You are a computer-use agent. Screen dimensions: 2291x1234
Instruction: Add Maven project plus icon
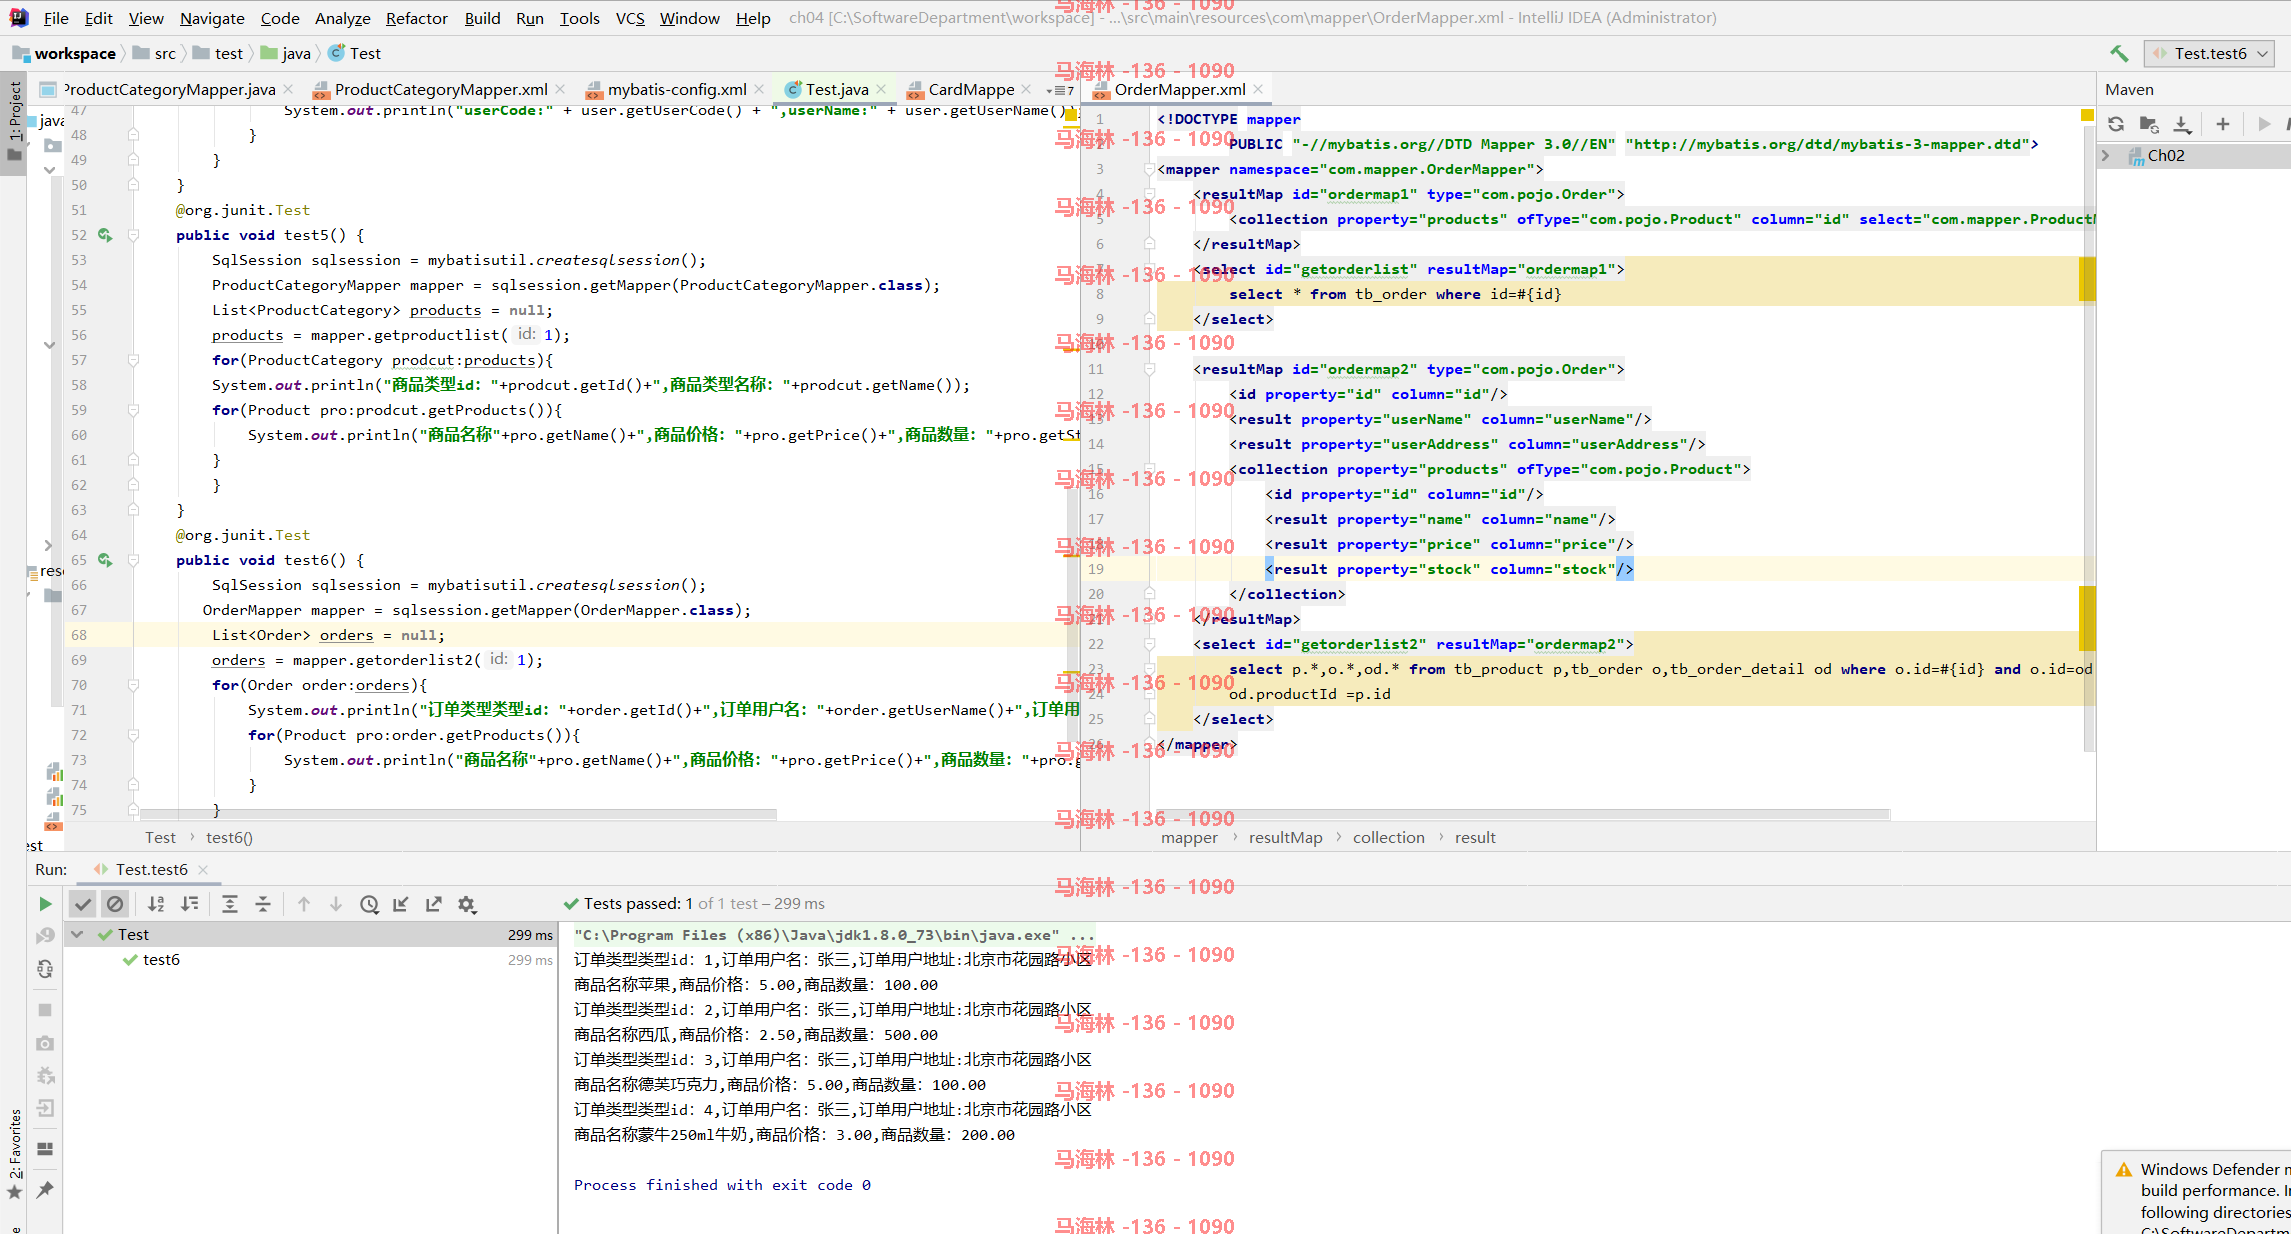coord(2222,124)
